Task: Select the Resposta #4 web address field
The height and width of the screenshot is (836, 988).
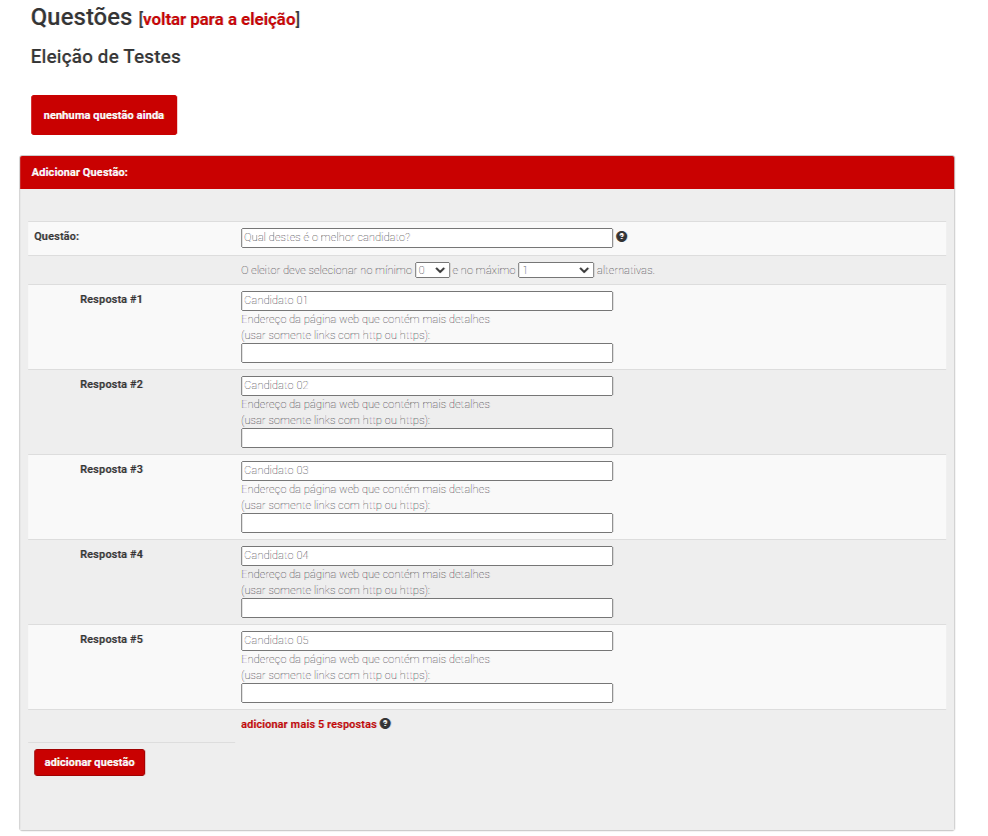Action: coord(426,608)
